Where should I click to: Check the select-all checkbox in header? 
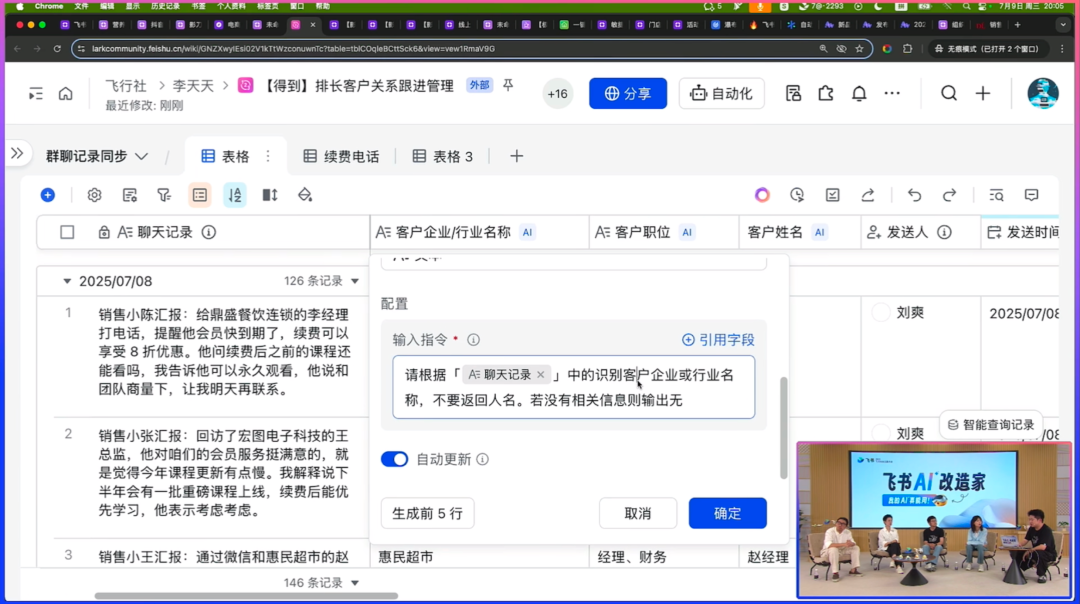67,232
